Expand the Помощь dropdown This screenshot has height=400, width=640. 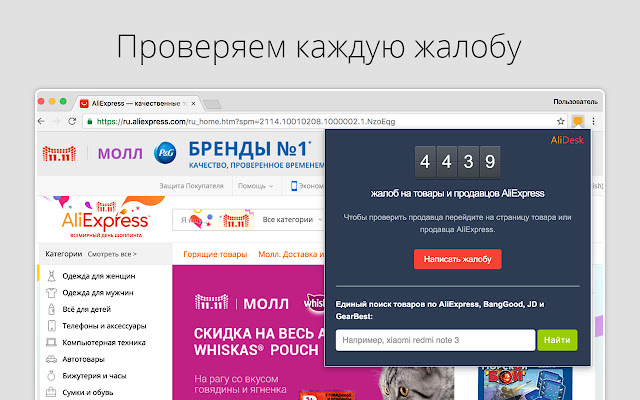click(x=255, y=186)
